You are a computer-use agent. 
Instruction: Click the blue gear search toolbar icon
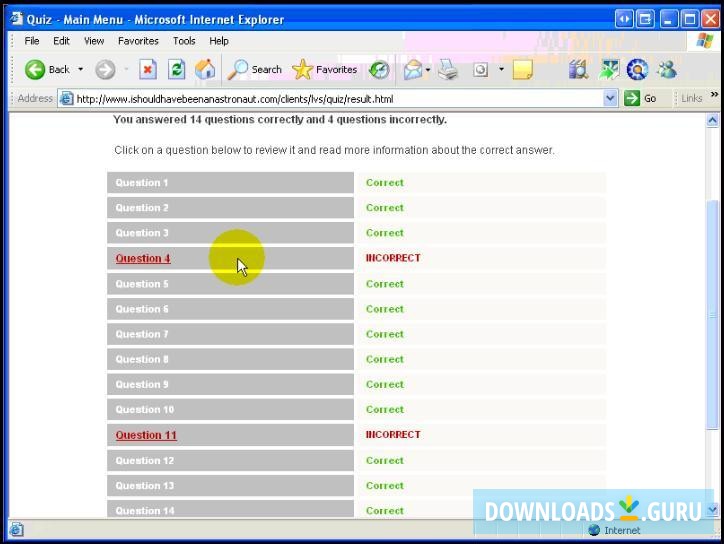click(x=638, y=70)
